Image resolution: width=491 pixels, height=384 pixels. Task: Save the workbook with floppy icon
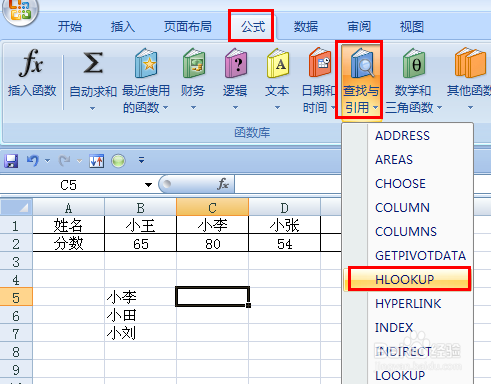coord(11,161)
